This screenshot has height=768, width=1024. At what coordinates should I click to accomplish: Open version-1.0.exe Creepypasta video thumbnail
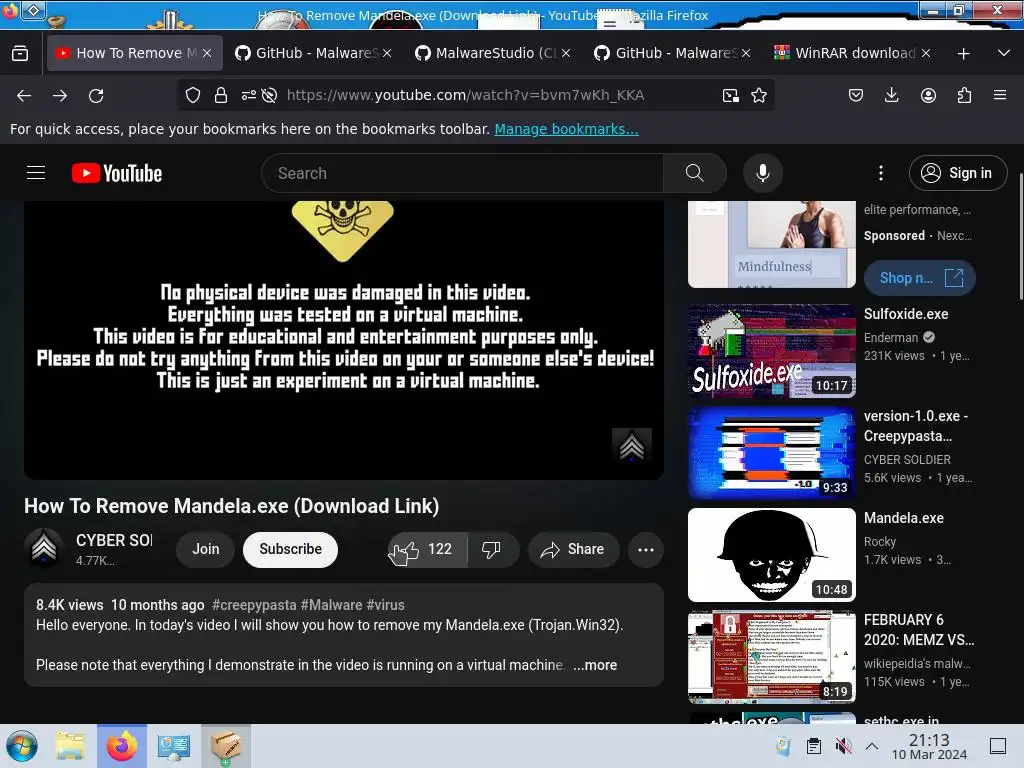click(x=771, y=453)
